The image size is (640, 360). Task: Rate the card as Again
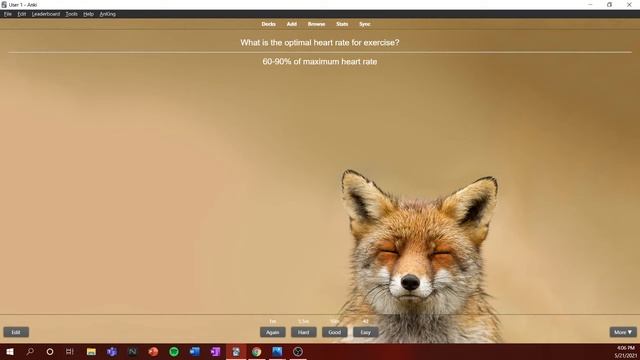tap(273, 332)
